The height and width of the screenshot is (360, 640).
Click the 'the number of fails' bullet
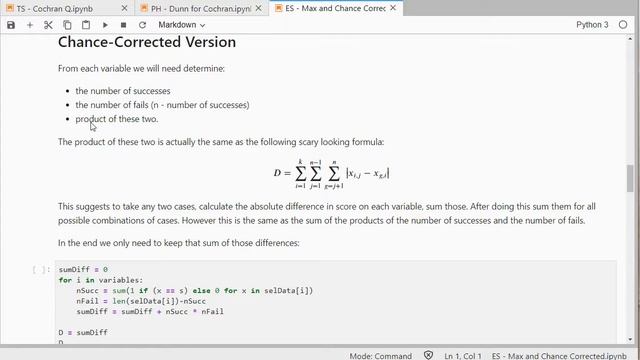click(x=162, y=105)
